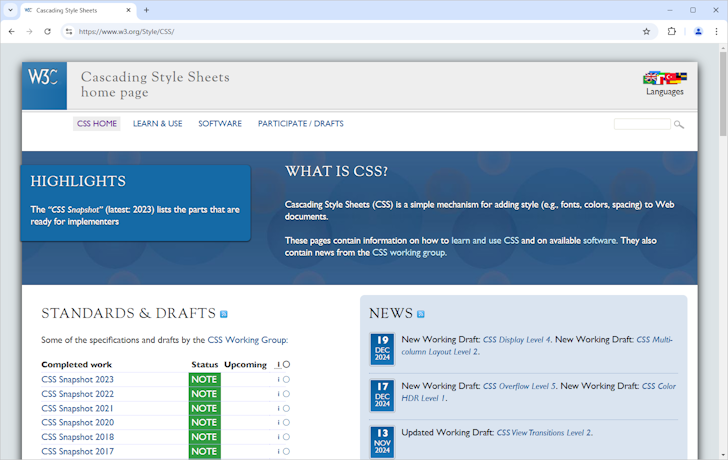The image size is (728, 460).
Task: Open the Chrome three-dot menu
Action: 716,31
